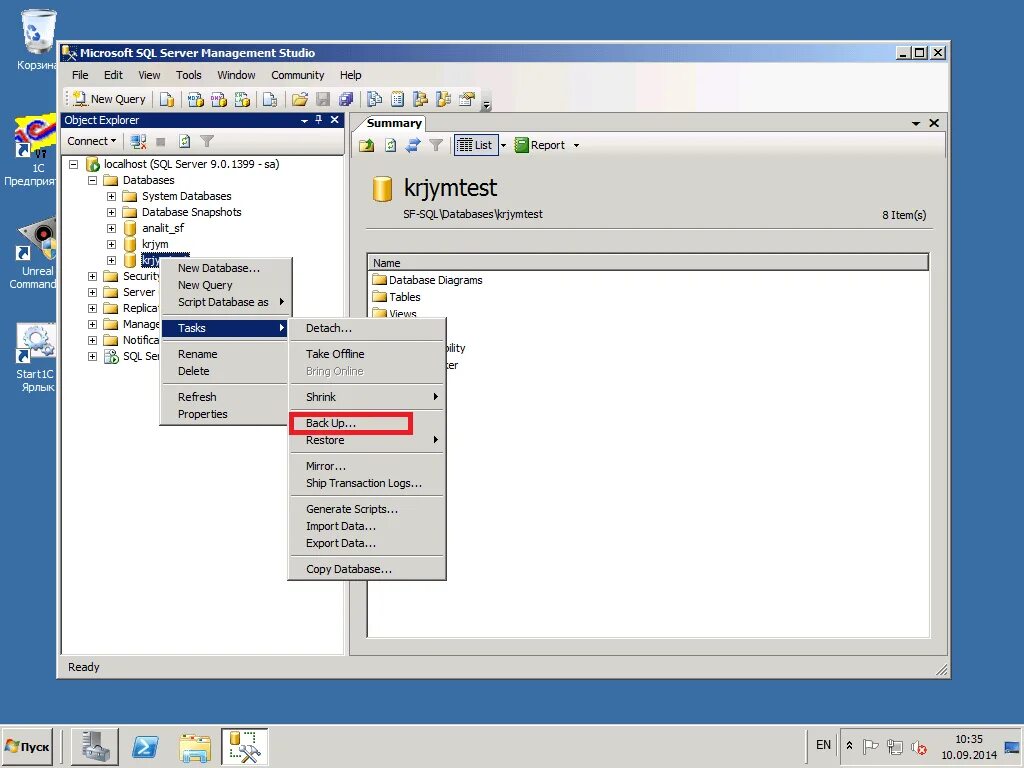This screenshot has height=768, width=1024.
Task: Open Tables folder in Summary list
Action: pos(396,297)
